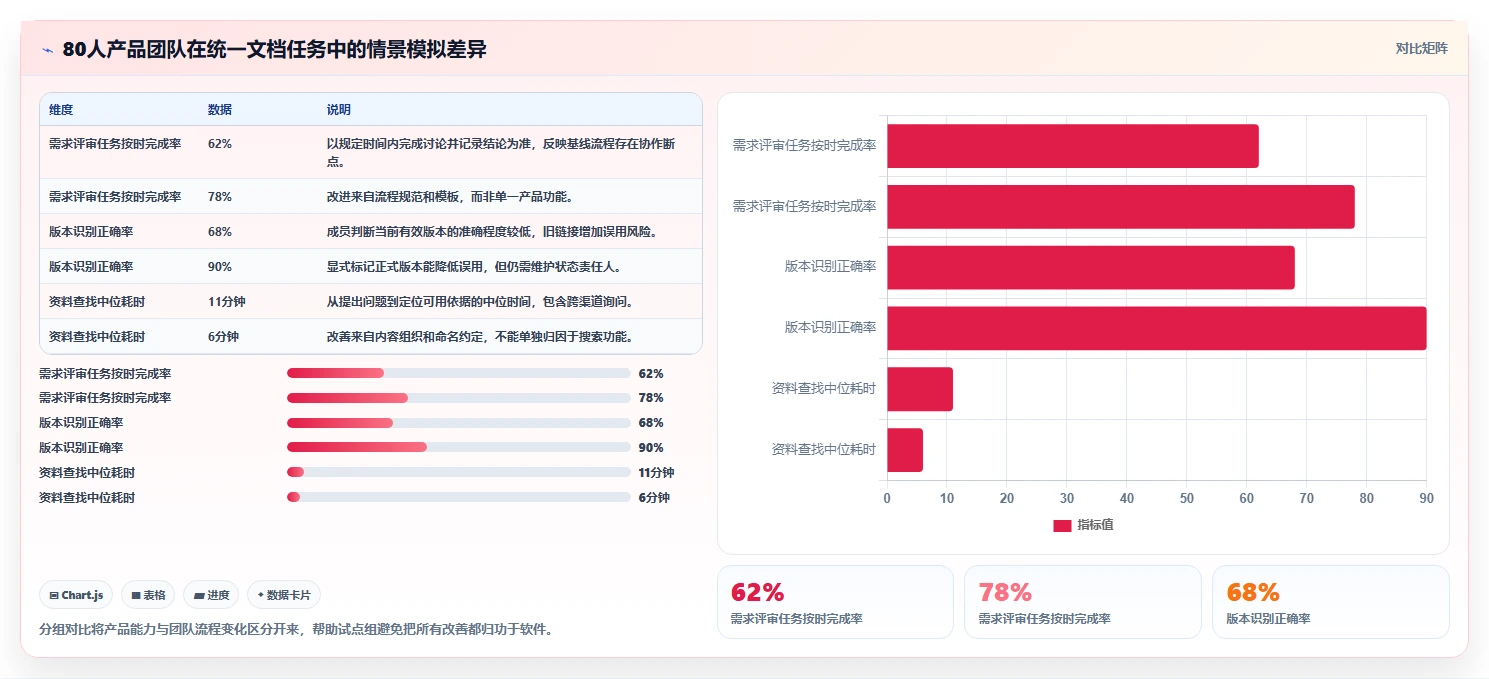Click the 90% progress bar

click(459, 448)
